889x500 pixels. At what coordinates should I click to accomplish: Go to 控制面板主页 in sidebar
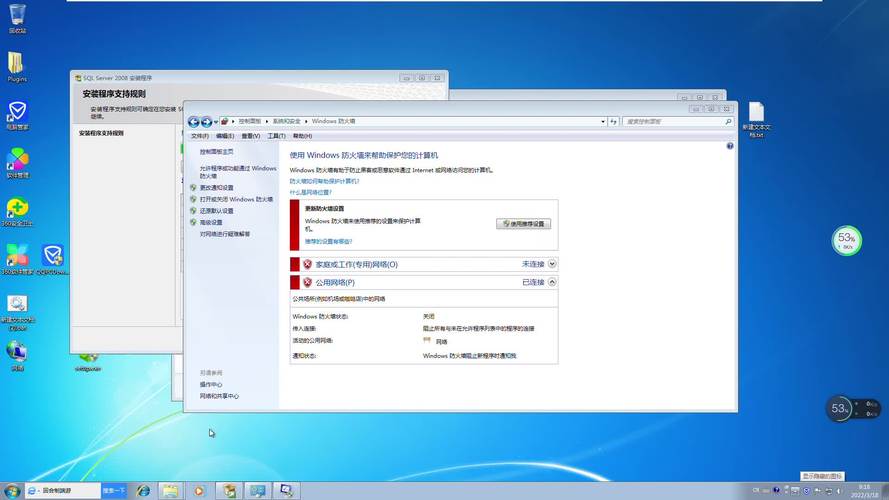[217, 152]
